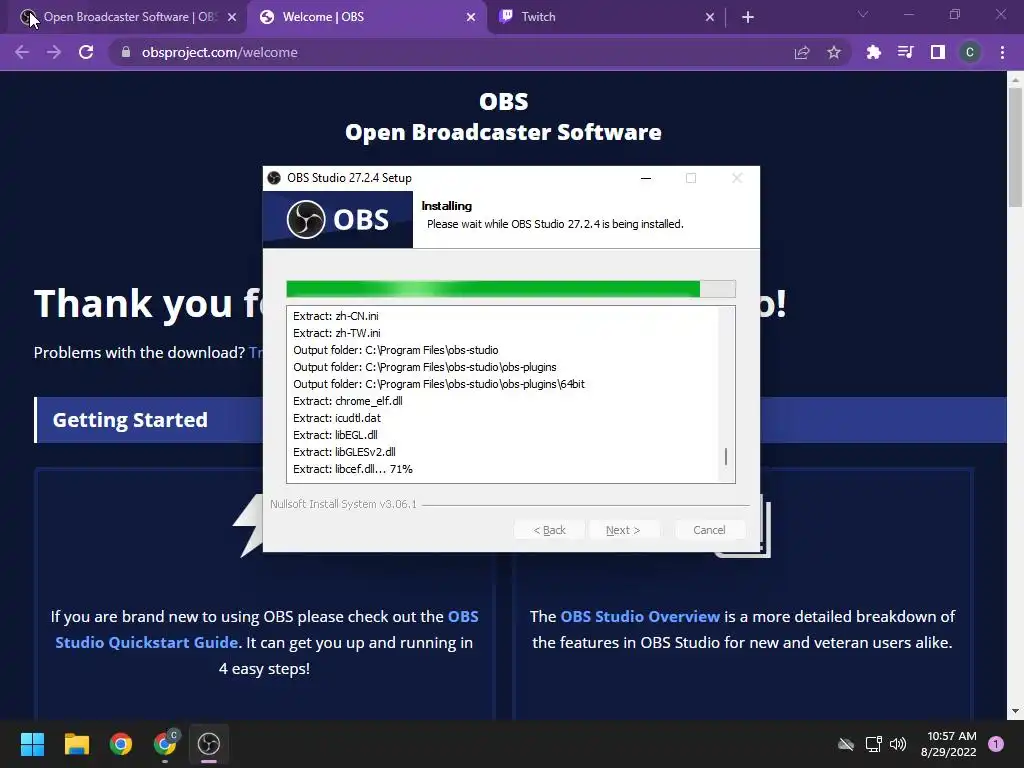Viewport: 1024px width, 768px height.
Task: Open the OBS Studio Quickstart Guide link
Action: click(x=267, y=630)
